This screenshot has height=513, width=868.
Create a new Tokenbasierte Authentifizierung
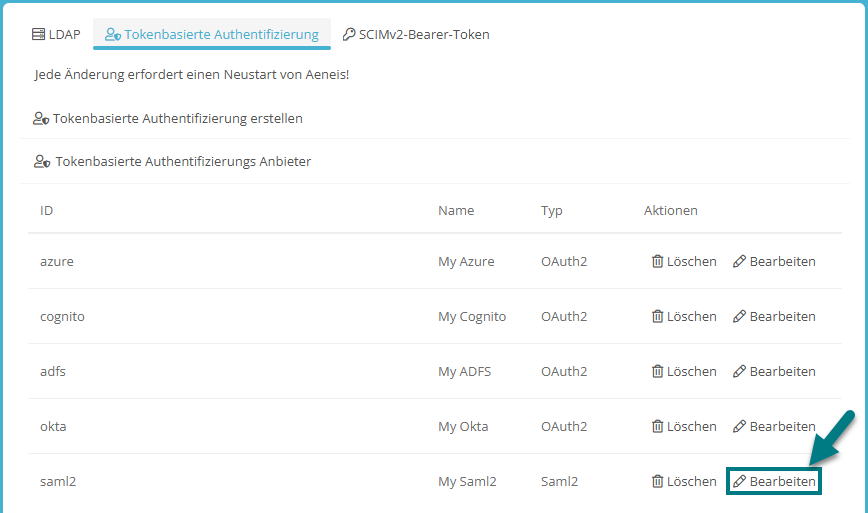[x=168, y=118]
